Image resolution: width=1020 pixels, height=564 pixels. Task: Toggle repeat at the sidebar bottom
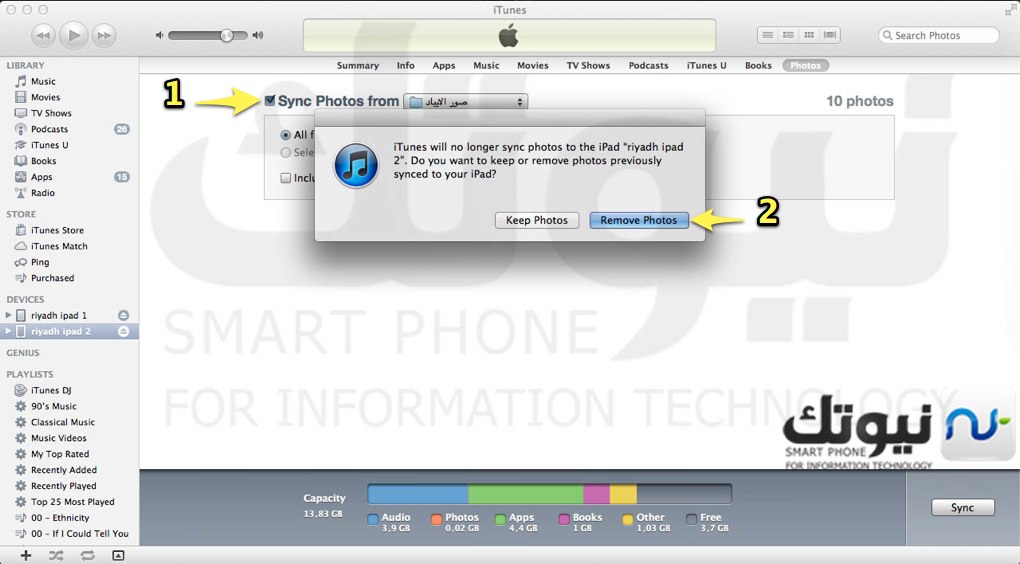(x=87, y=556)
